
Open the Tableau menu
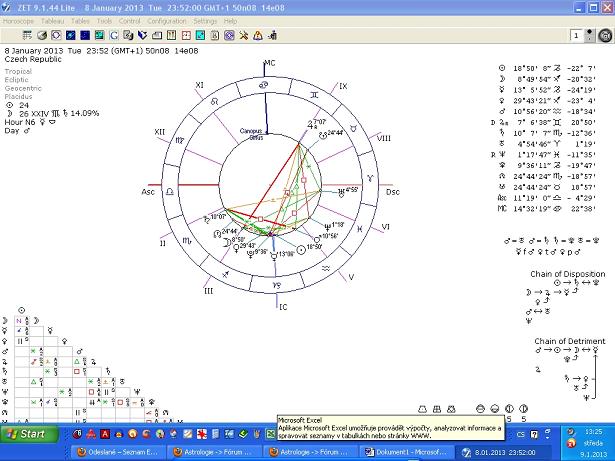[x=53, y=21]
